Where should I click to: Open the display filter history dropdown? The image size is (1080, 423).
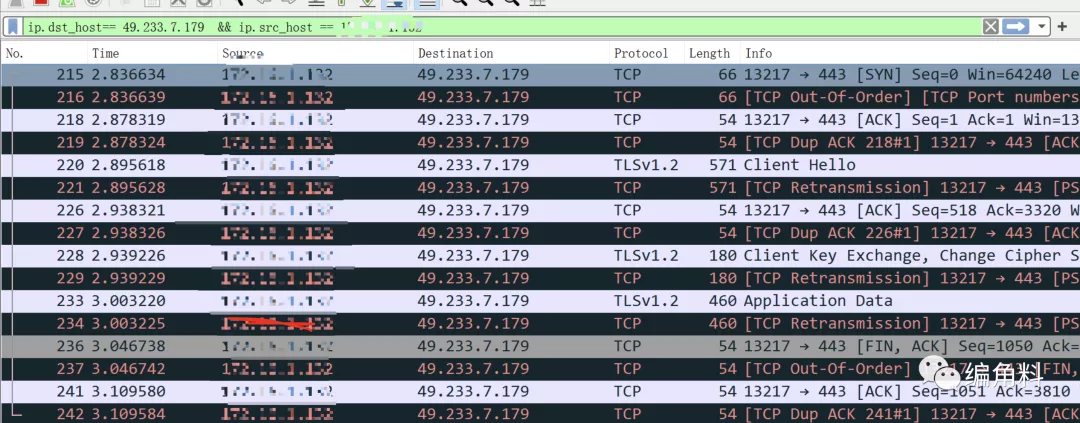pyautogui.click(x=1042, y=27)
